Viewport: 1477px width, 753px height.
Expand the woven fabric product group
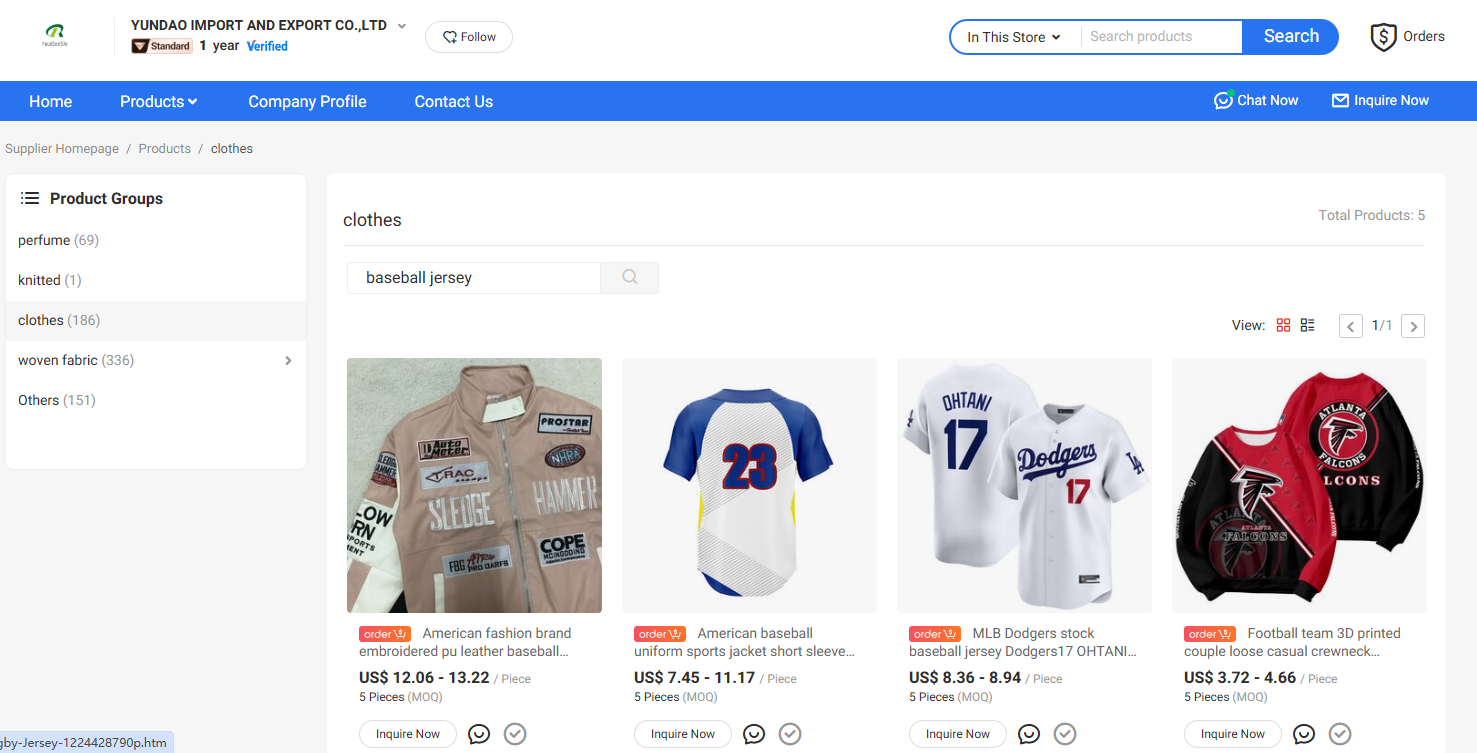pyautogui.click(x=288, y=360)
